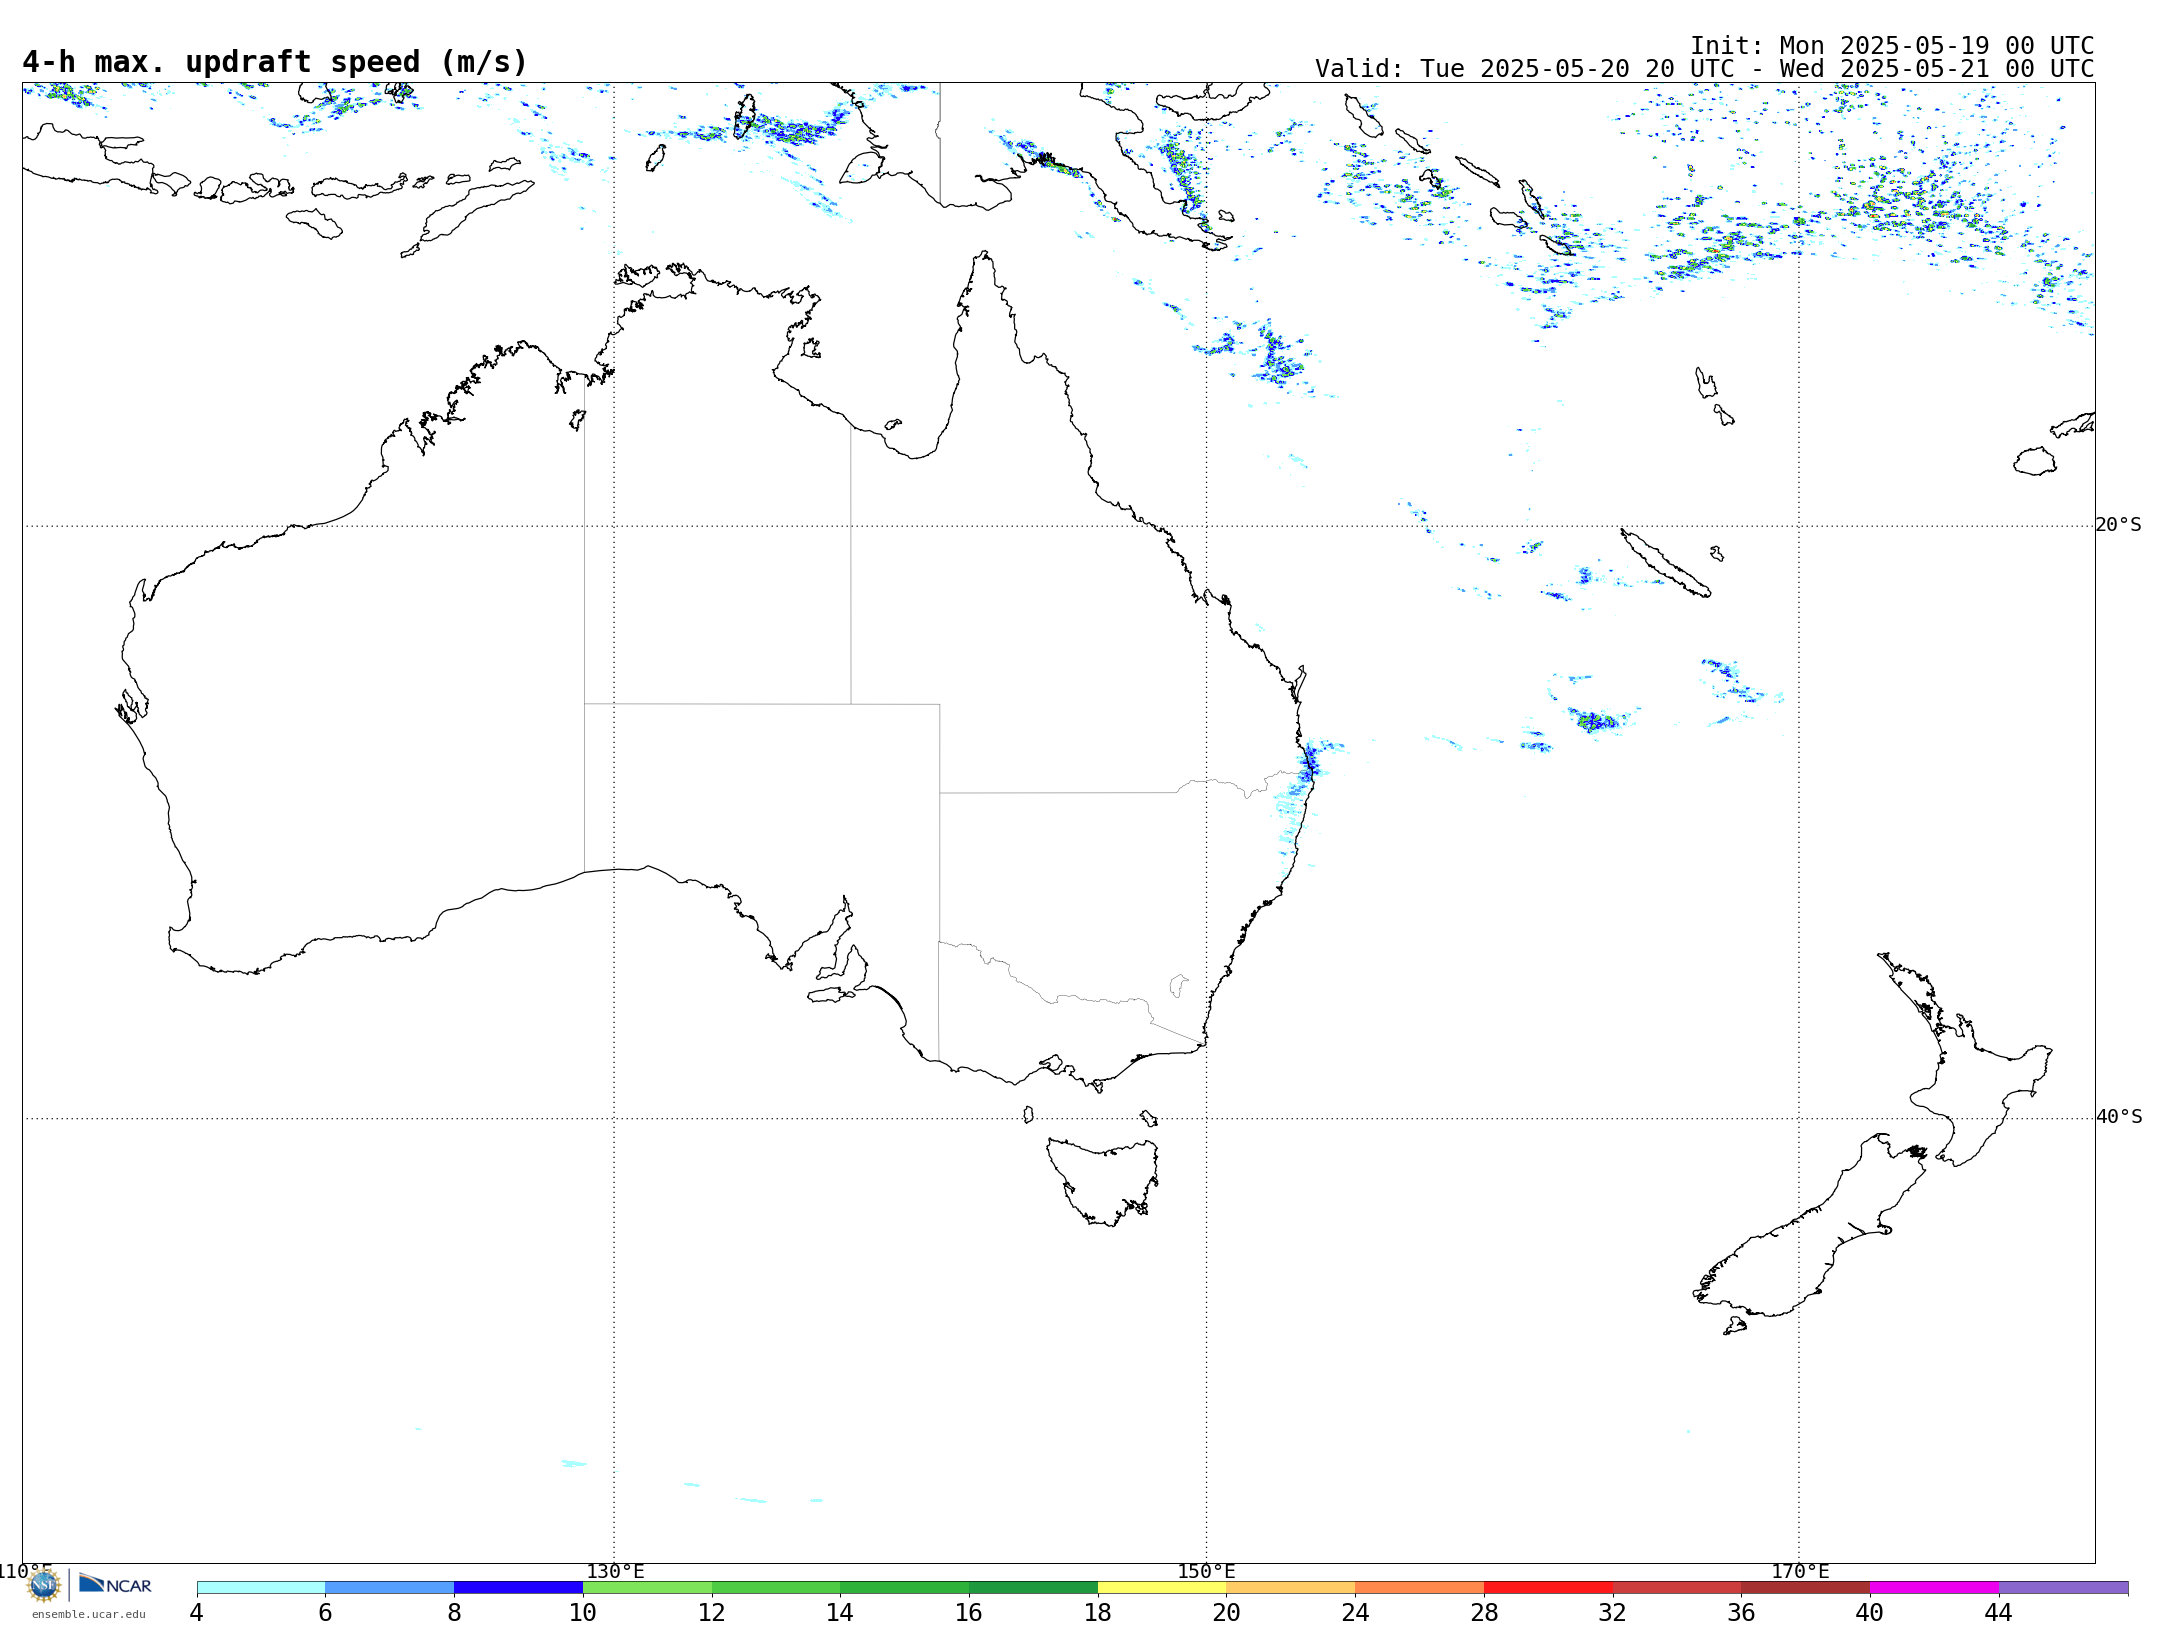The image size is (2160, 1626).
Task: Click the colorbar tick label 10
Action: point(583,1612)
